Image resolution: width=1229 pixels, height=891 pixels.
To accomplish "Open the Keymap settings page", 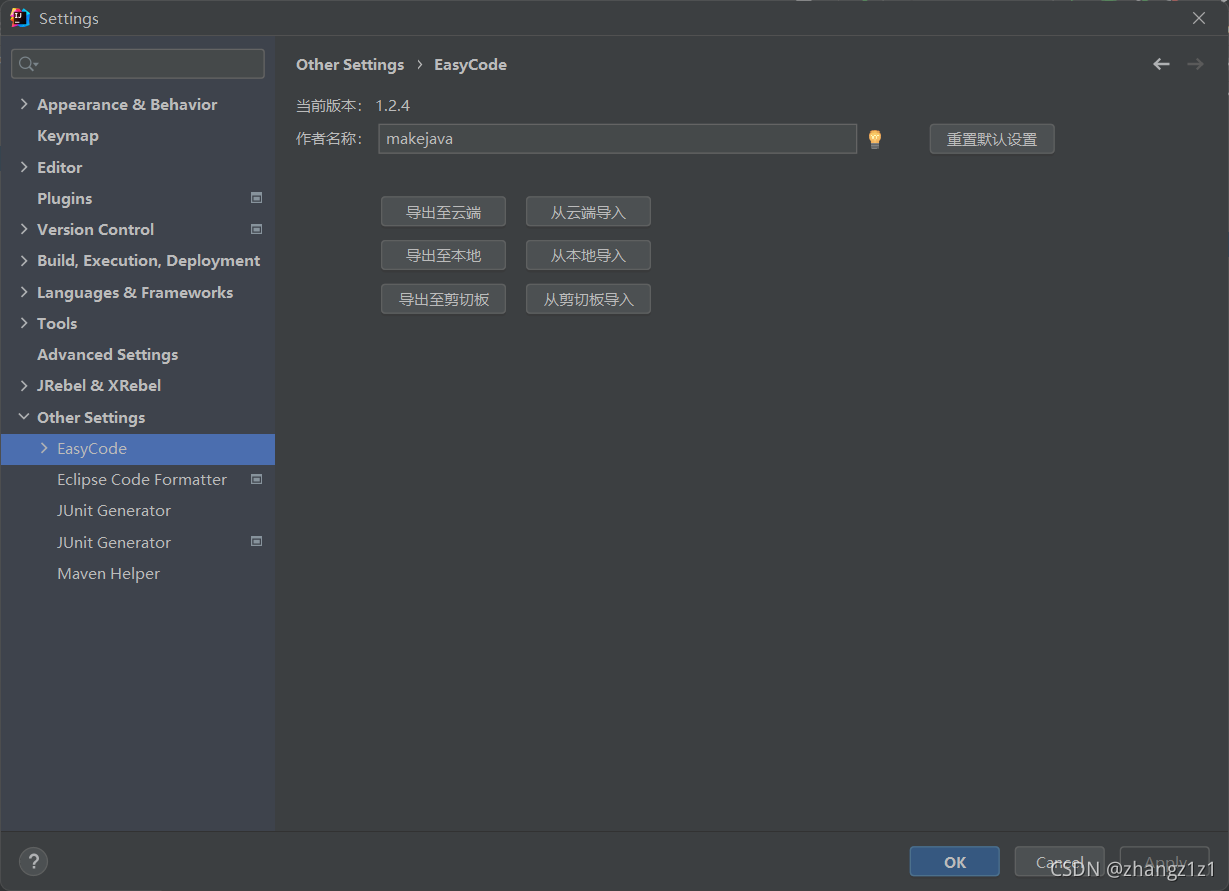I will [68, 136].
